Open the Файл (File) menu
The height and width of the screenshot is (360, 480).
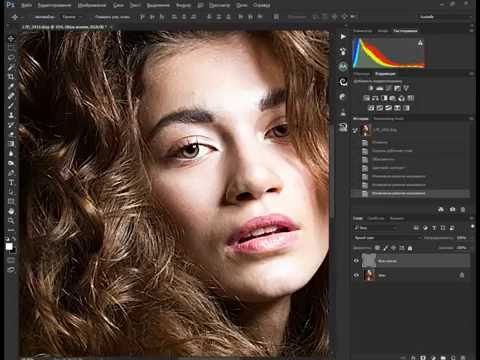pos(26,5)
